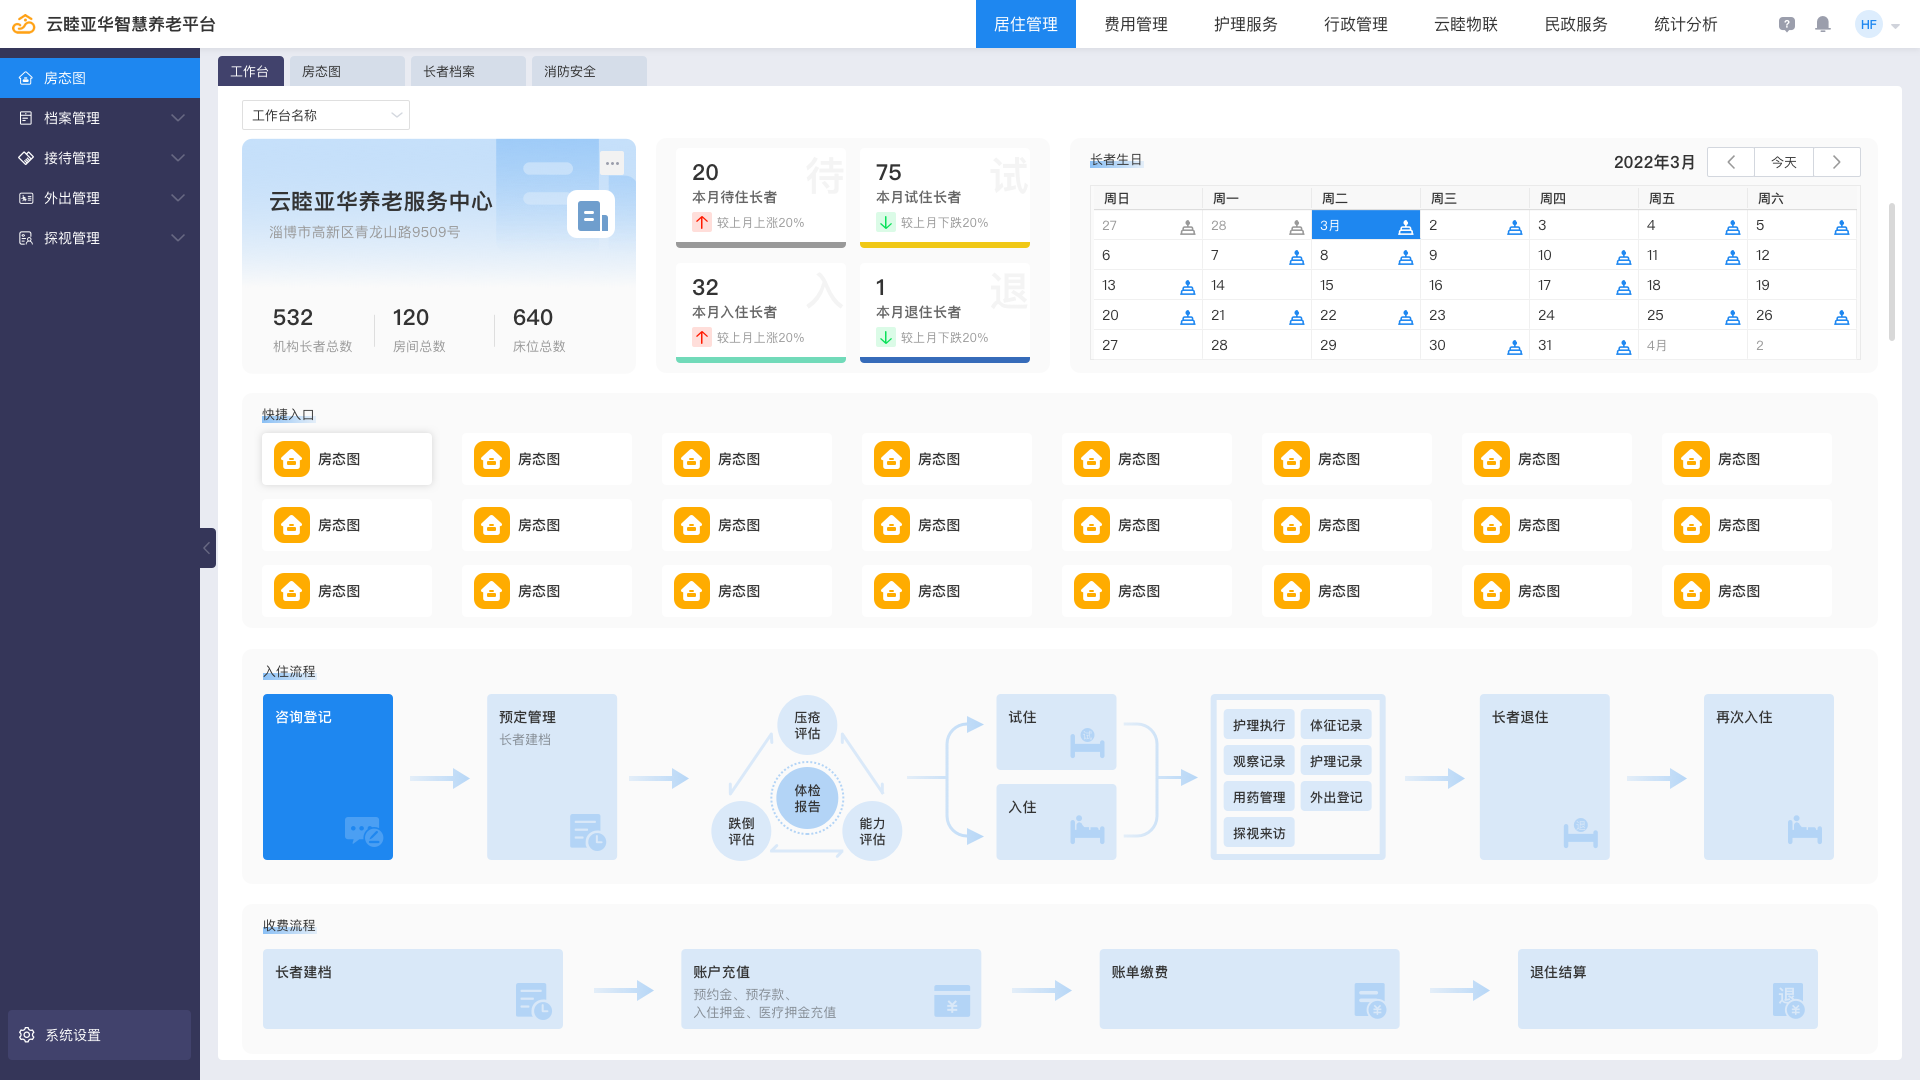Click the HF user avatar
Viewport: 1920px width, 1080px height.
click(x=1868, y=24)
